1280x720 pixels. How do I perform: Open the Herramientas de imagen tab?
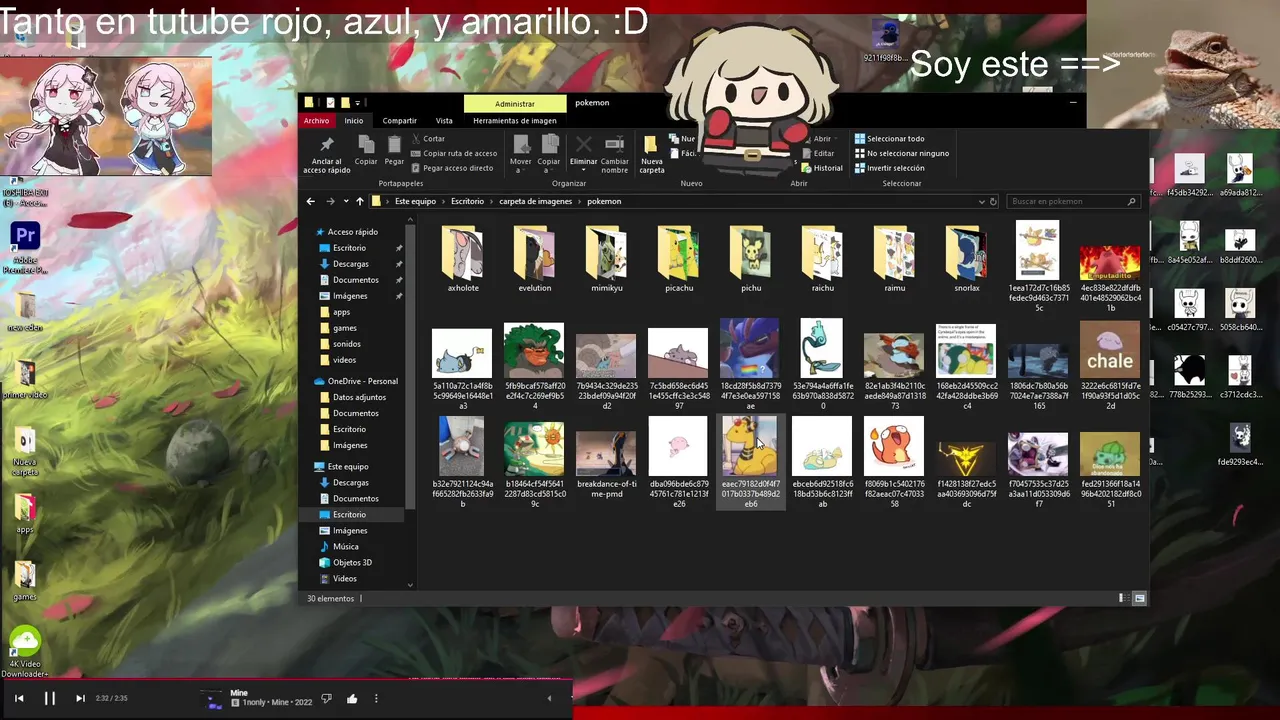point(514,121)
